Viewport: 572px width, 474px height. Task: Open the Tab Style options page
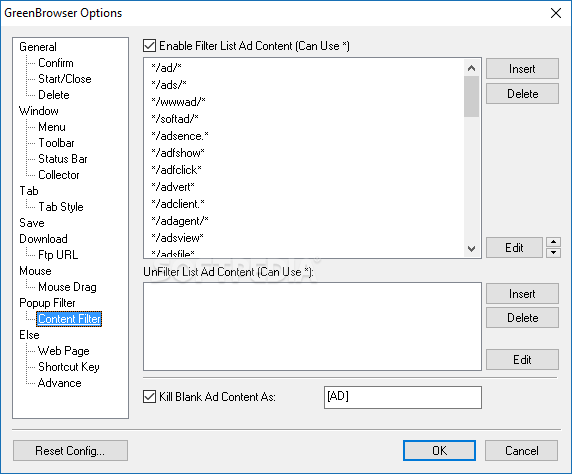pos(61,207)
